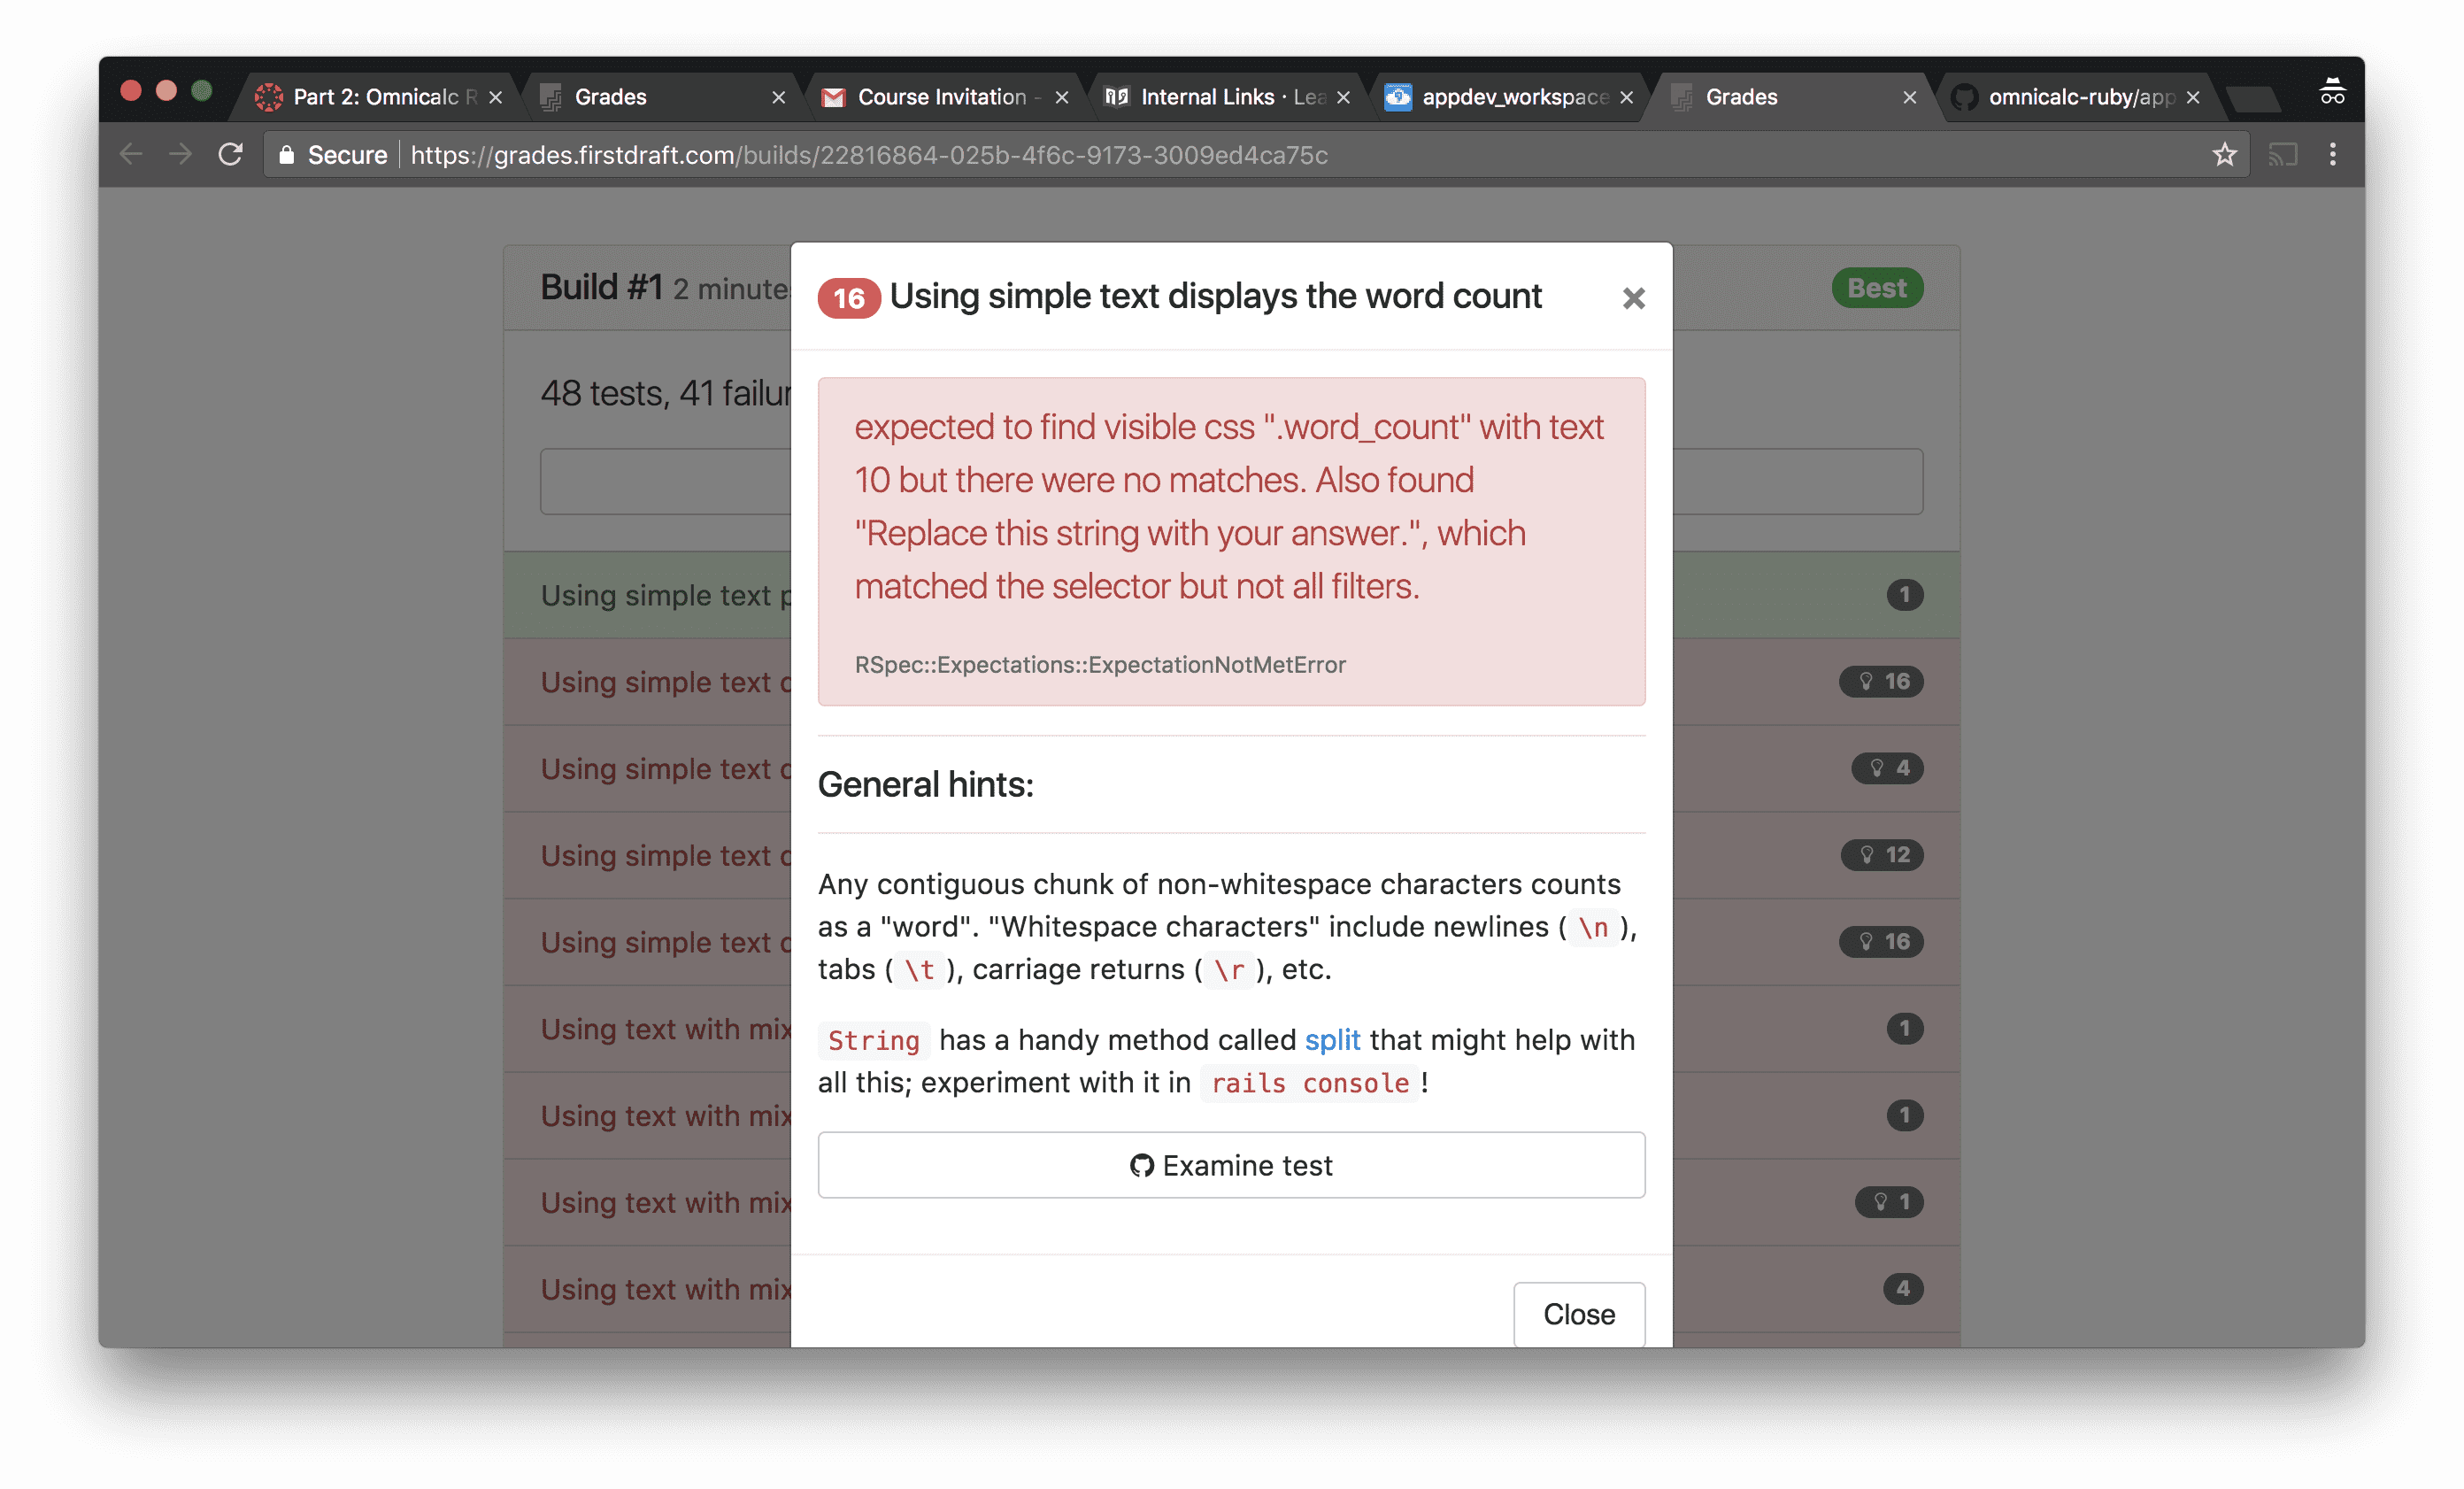This screenshot has width=2464, height=1489.
Task: Click the incognito icon at top right
Action: [2332, 92]
